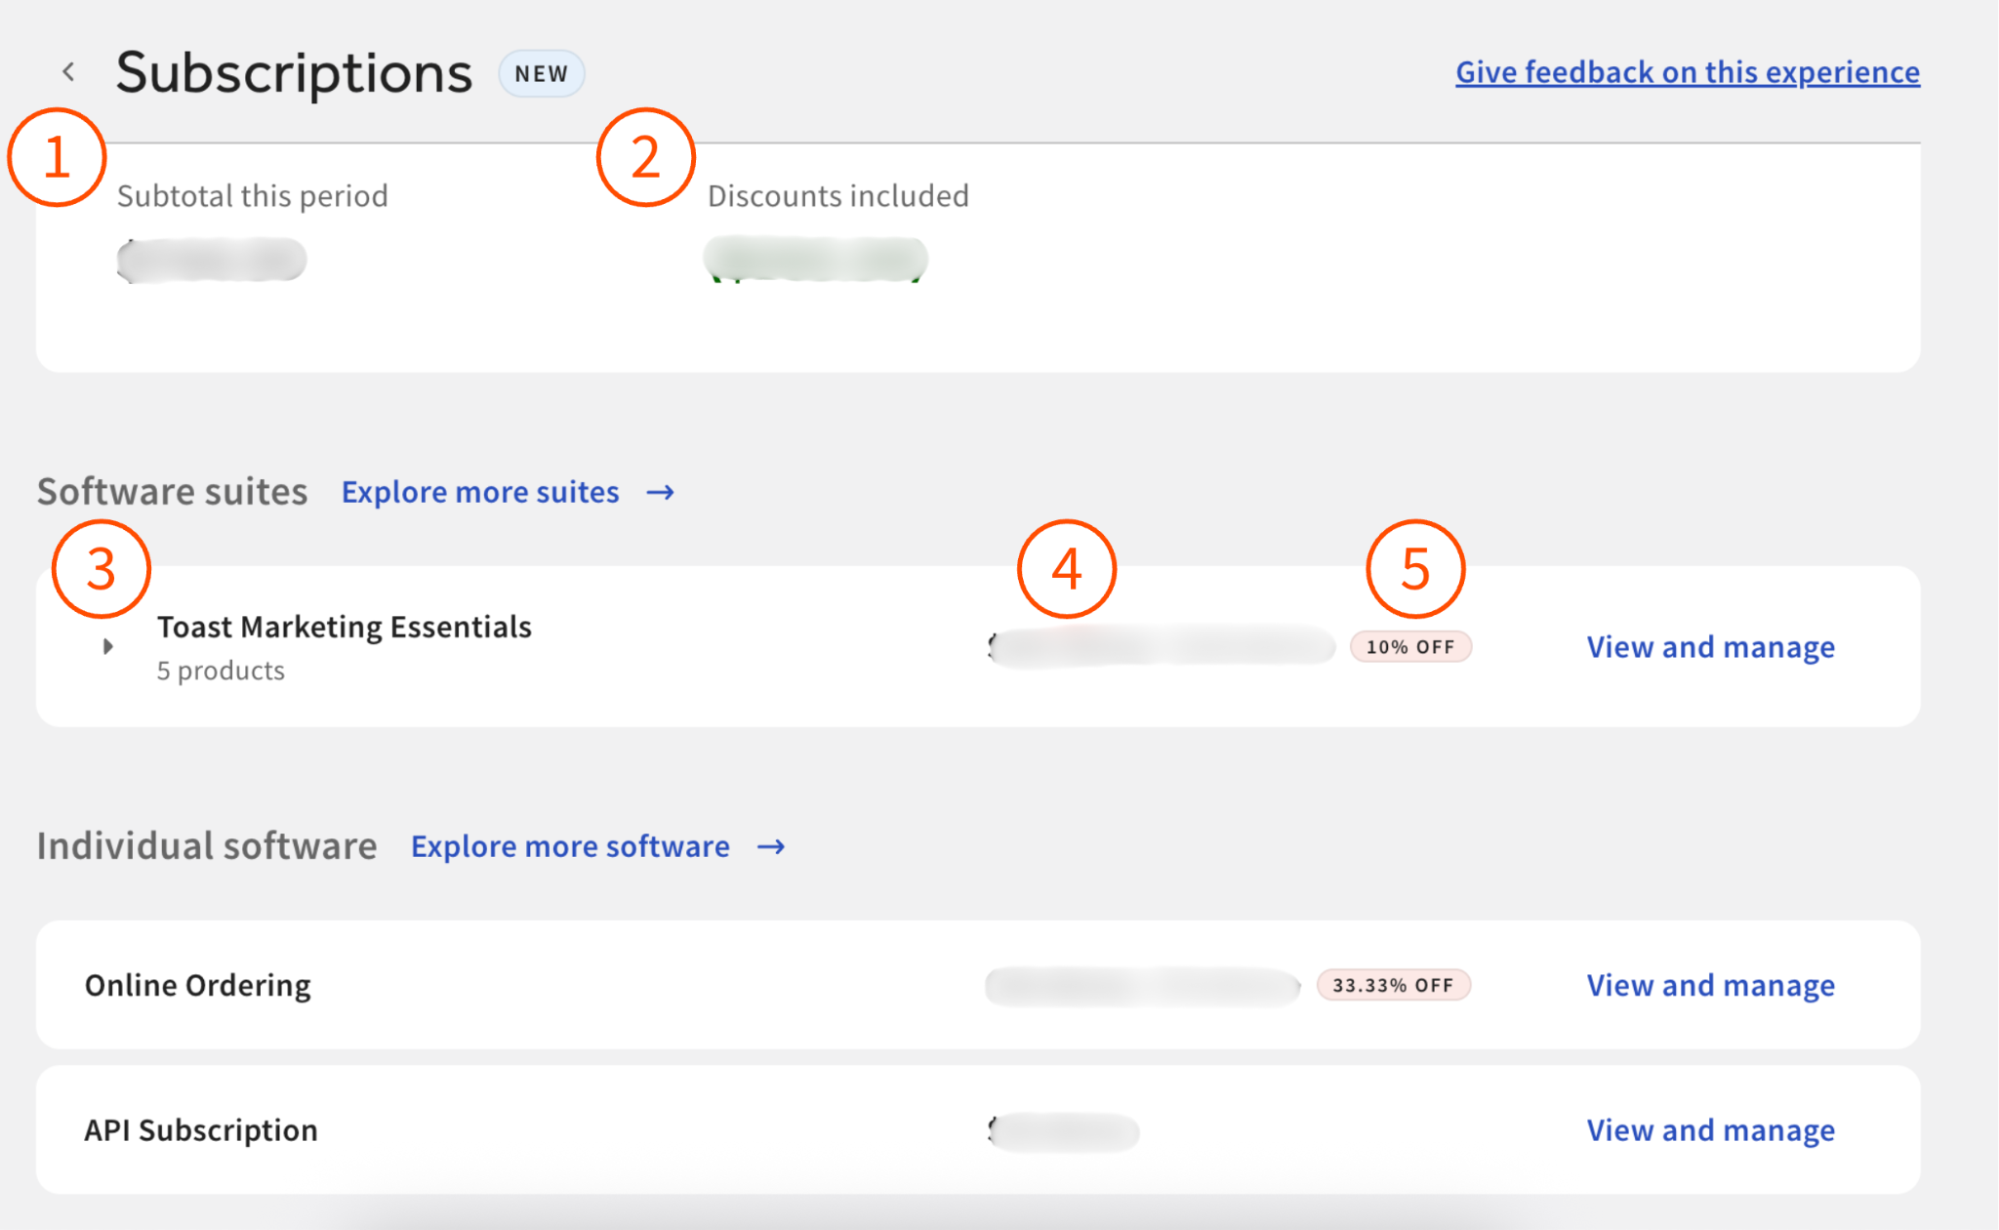View and manage Online Ordering

click(1710, 985)
